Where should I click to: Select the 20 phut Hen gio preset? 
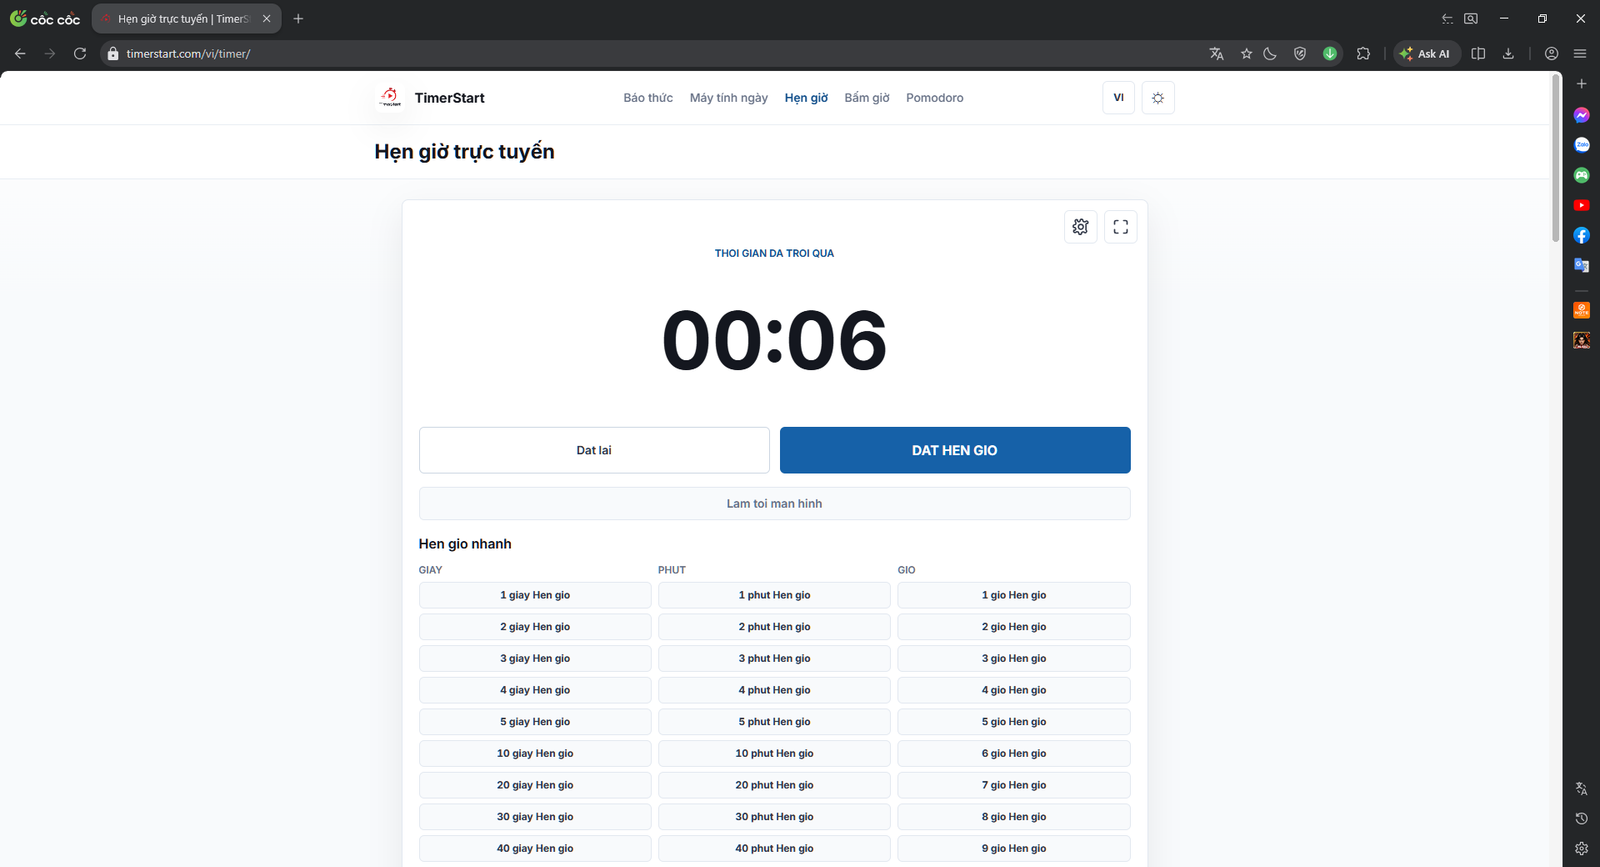click(774, 785)
